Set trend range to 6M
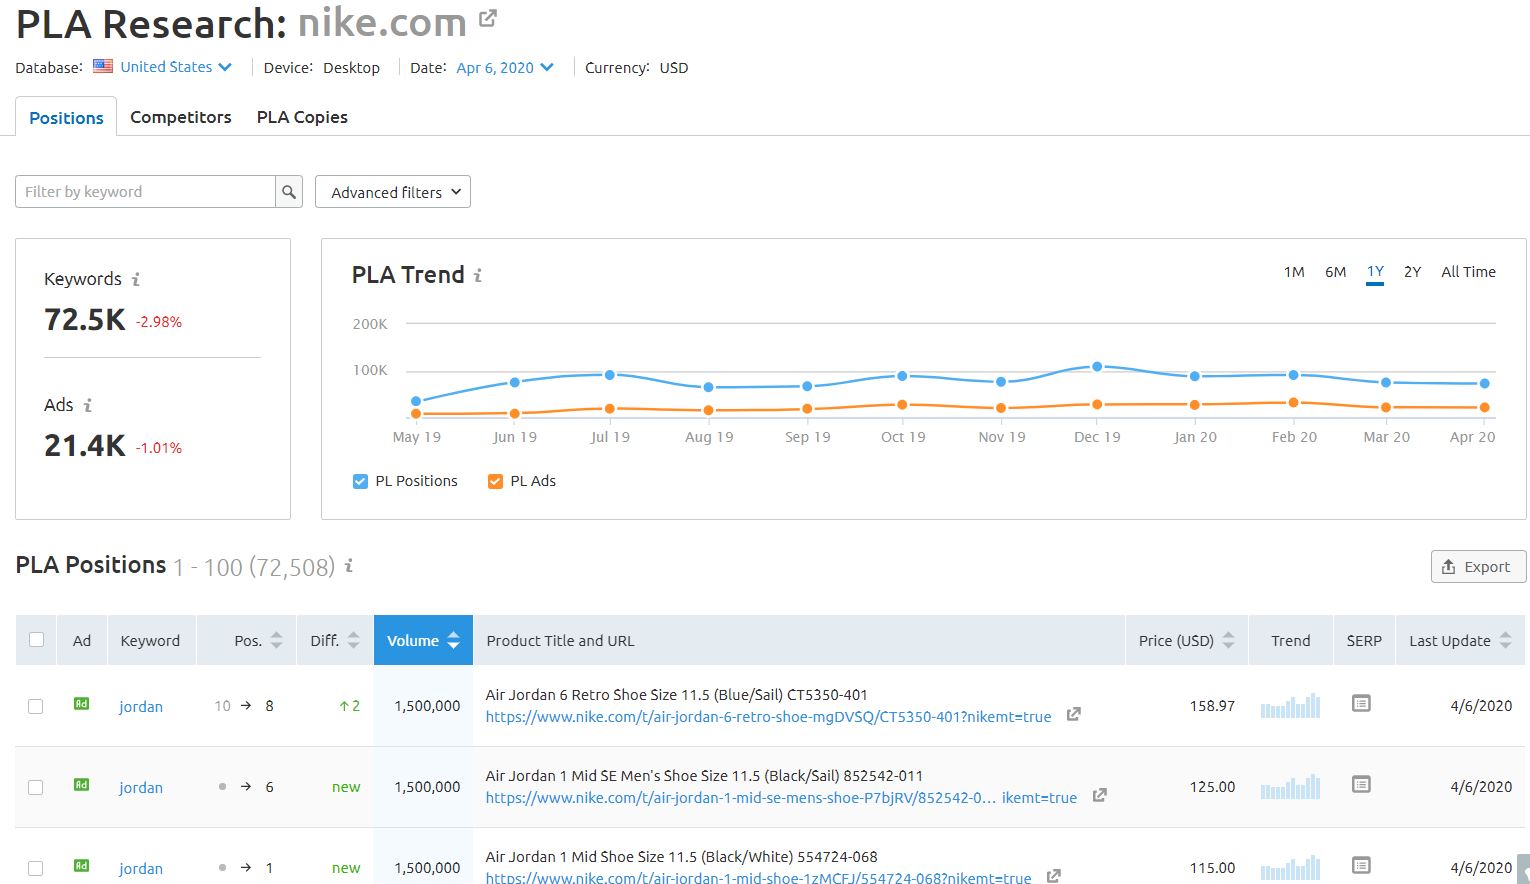The width and height of the screenshot is (1530, 884). (1335, 272)
